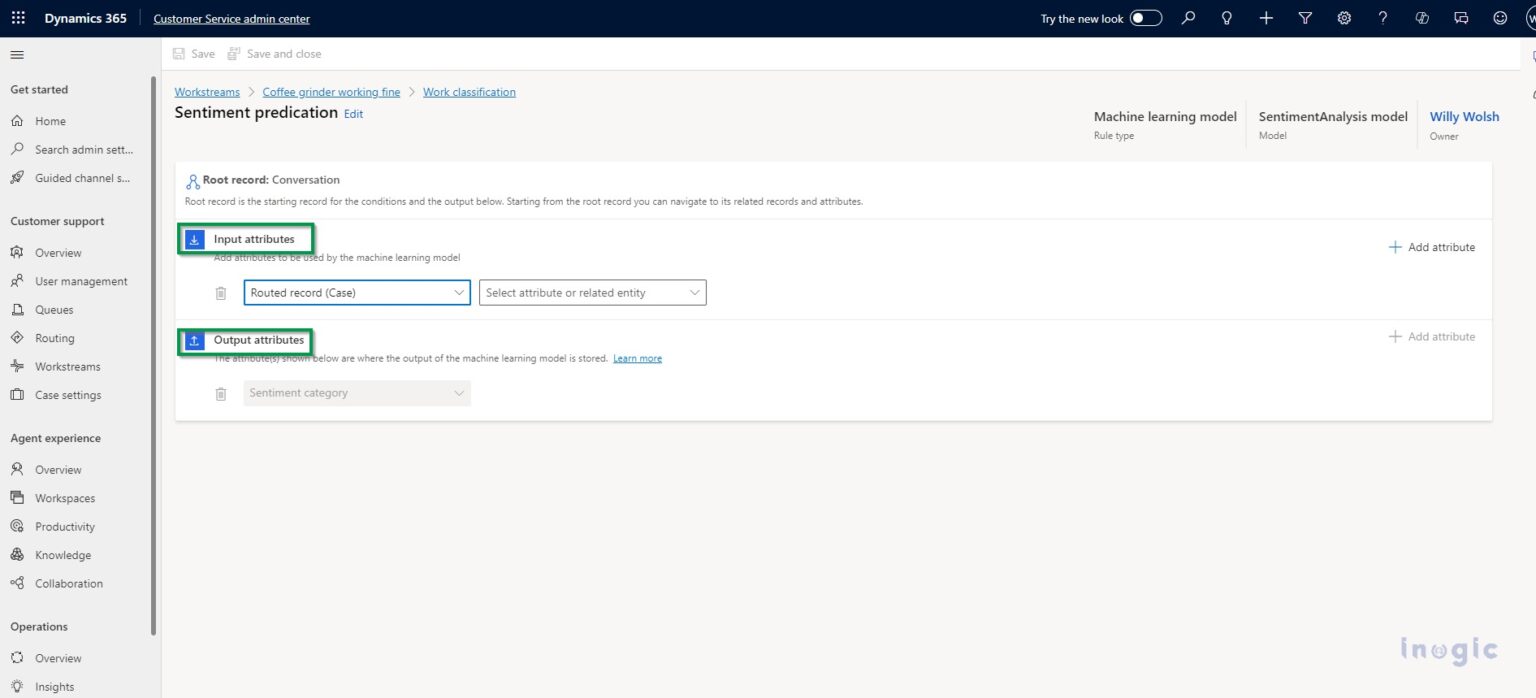1536x698 pixels.
Task: Click the Work classification breadcrumb link
Action: pos(469,92)
